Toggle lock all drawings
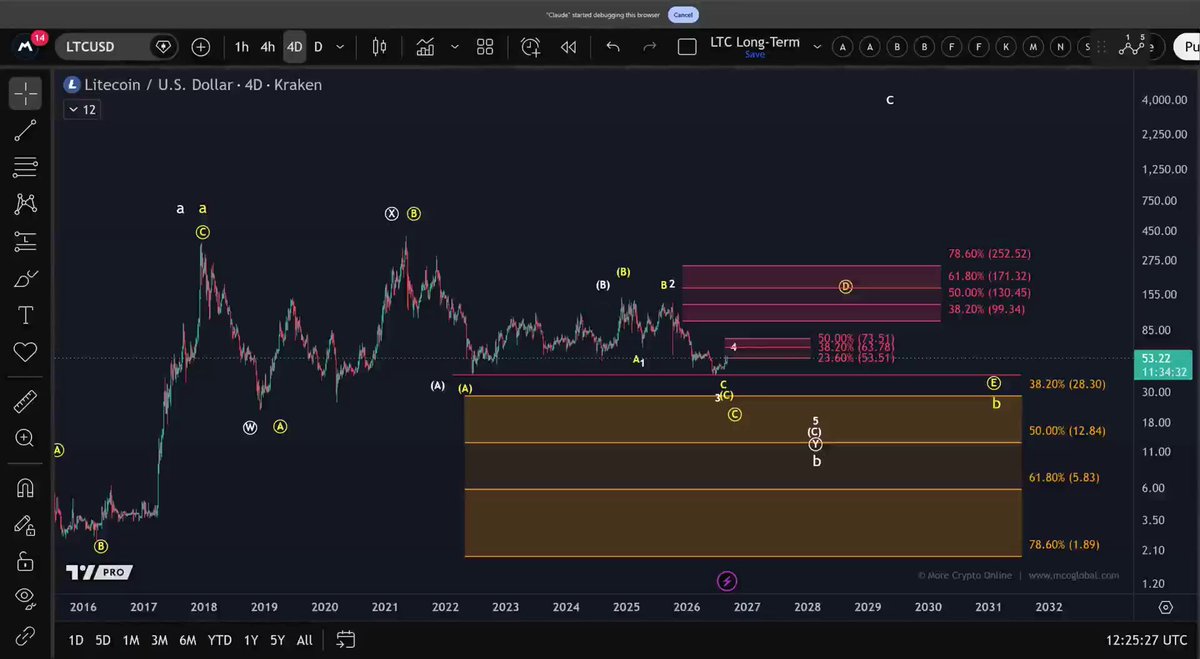The image size is (1200, 659). click(x=25, y=562)
